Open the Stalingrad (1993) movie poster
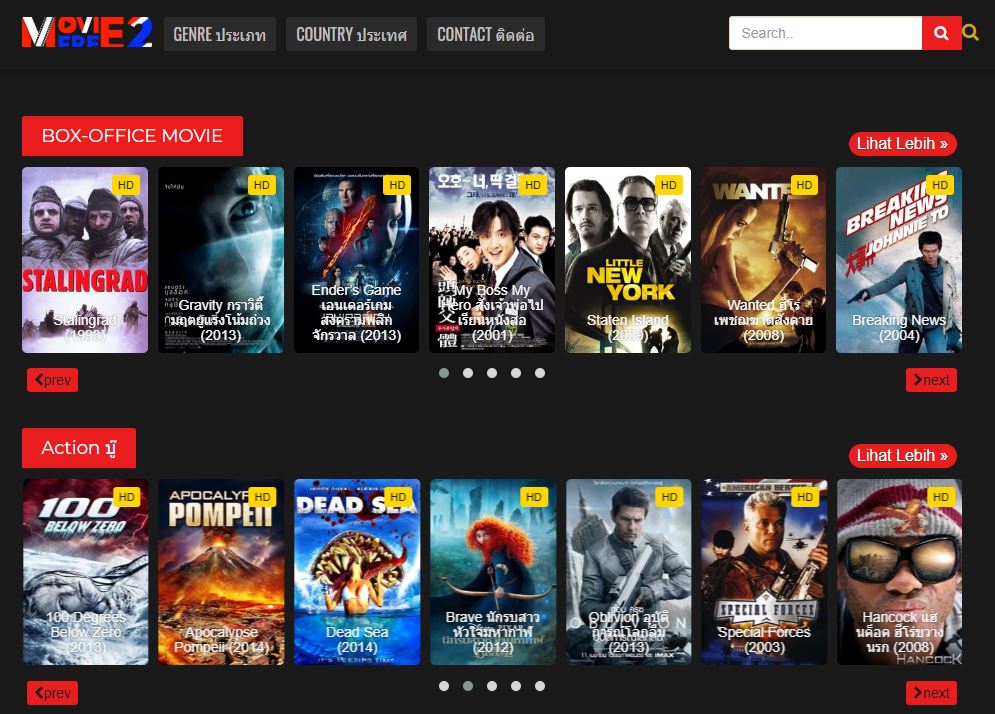Image resolution: width=995 pixels, height=714 pixels. coord(85,260)
